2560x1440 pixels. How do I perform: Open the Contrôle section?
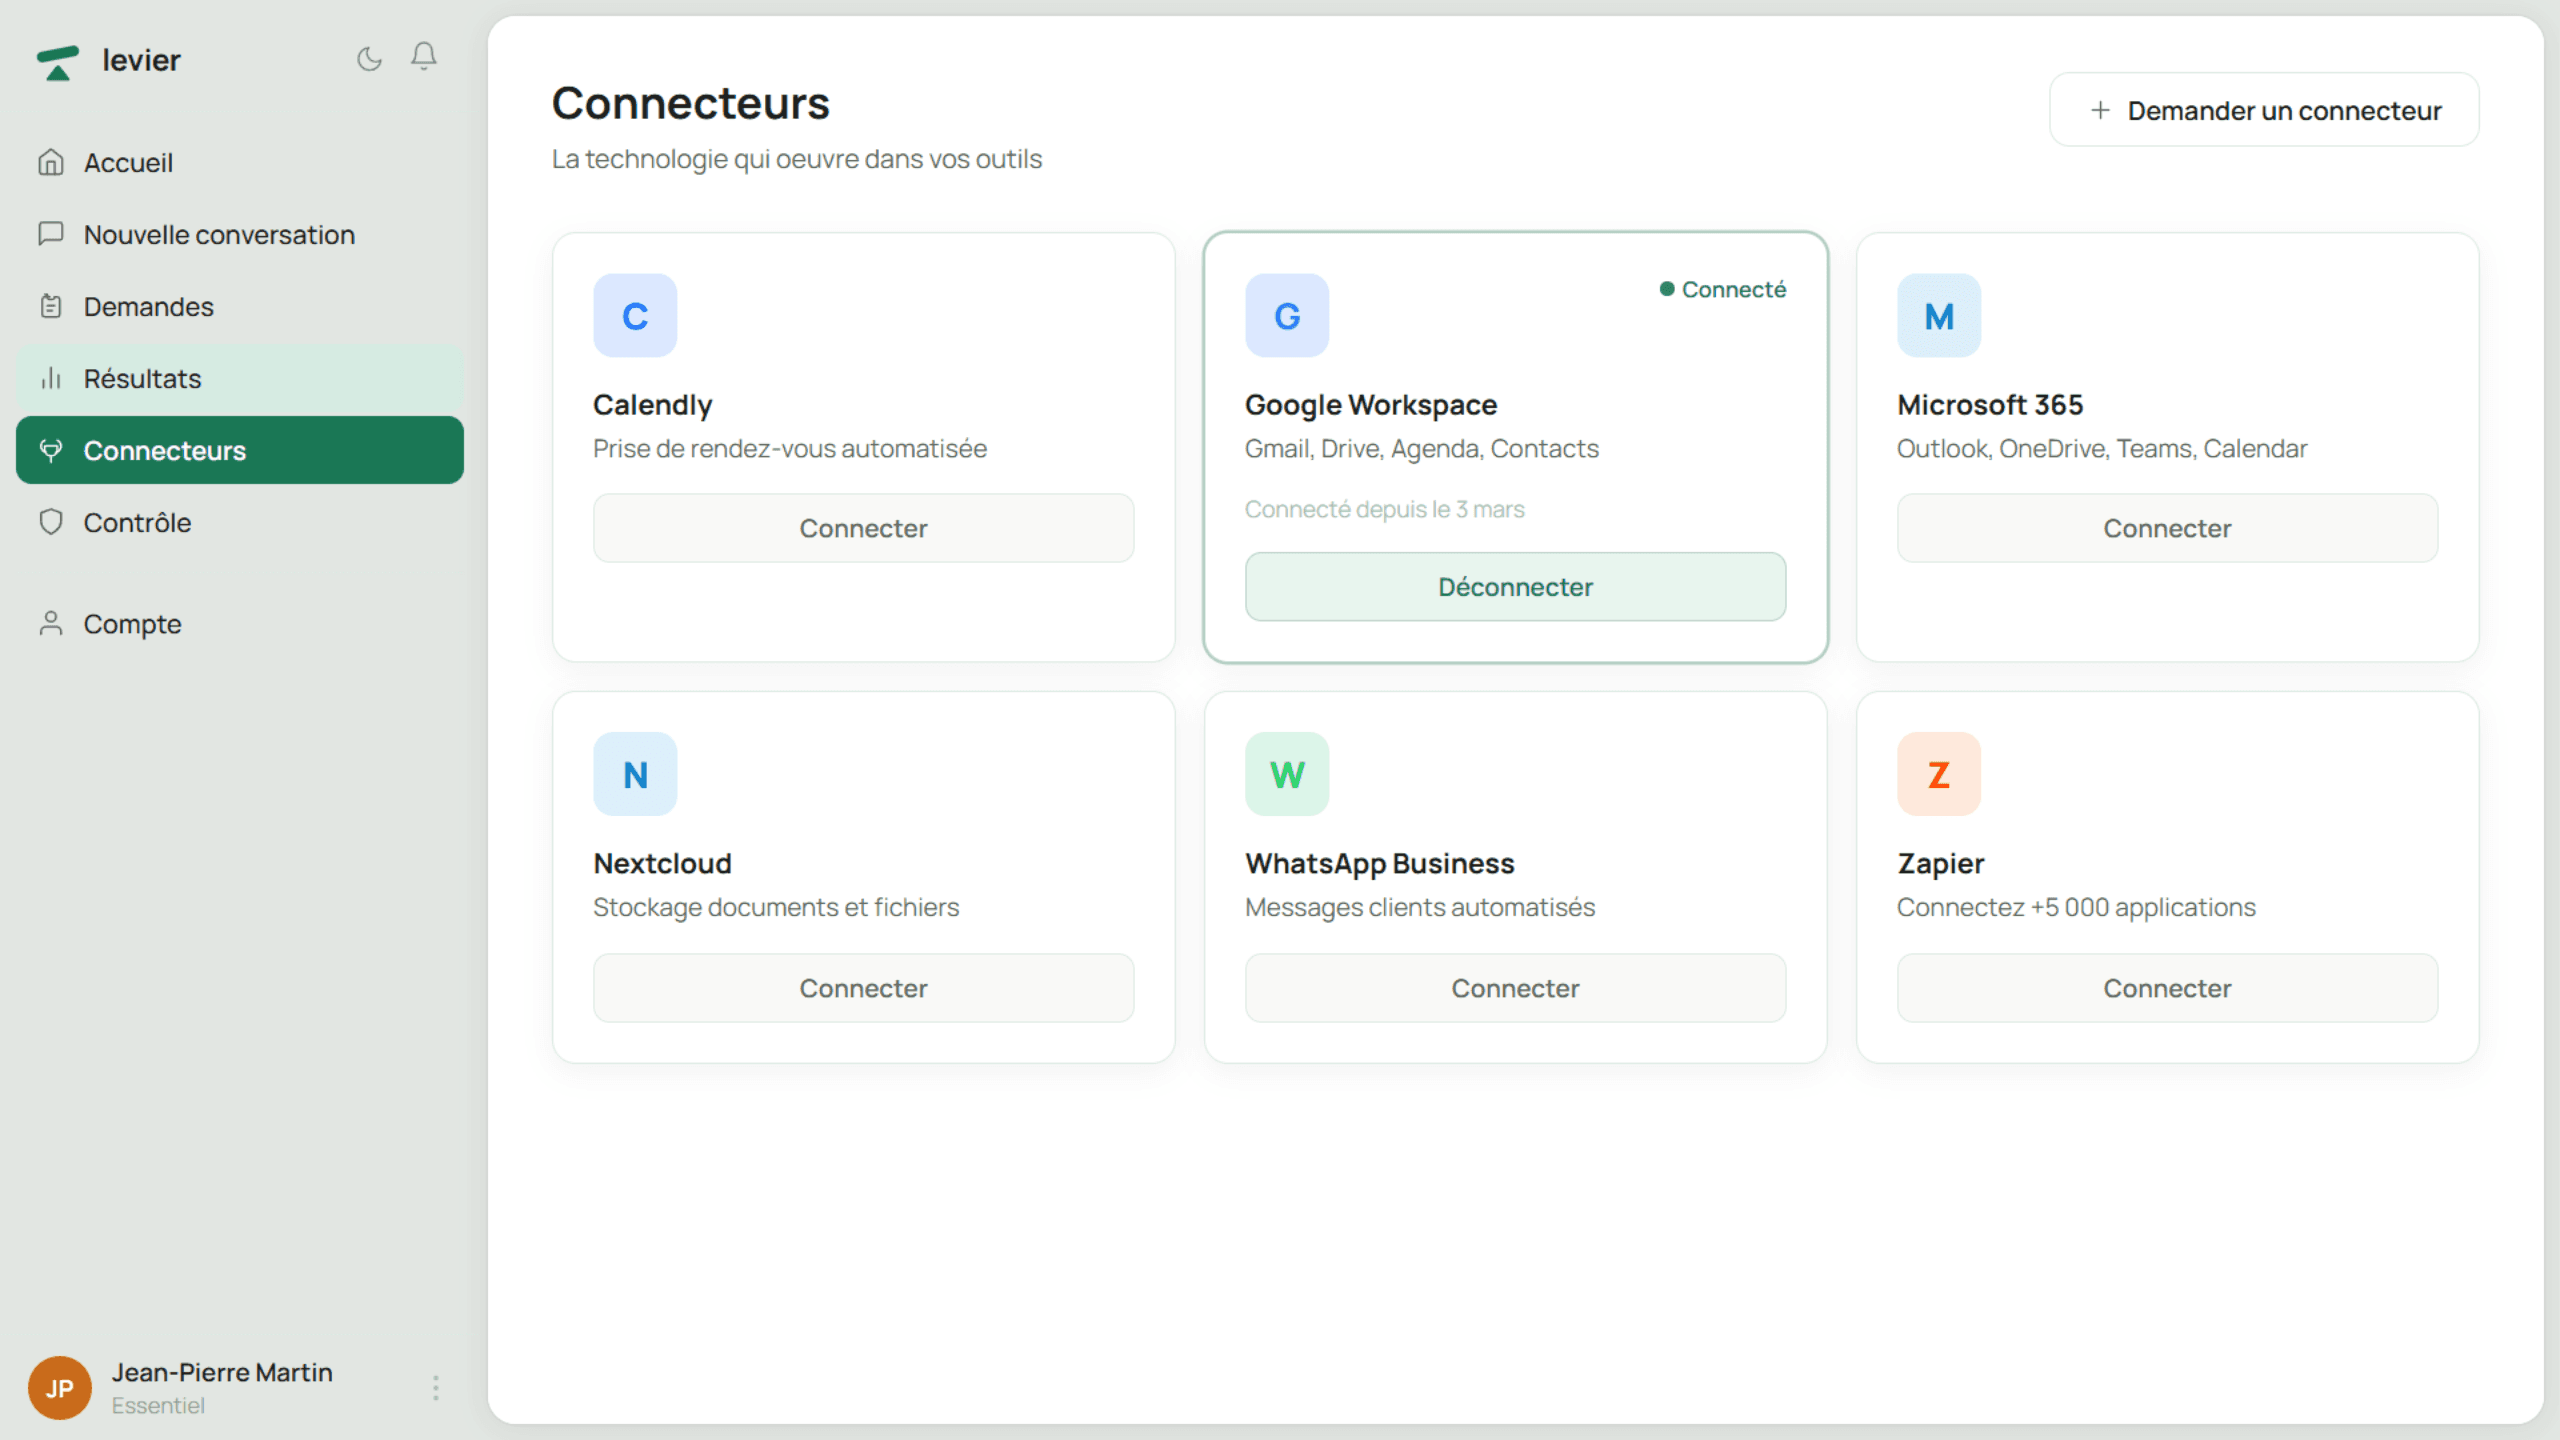[x=240, y=522]
